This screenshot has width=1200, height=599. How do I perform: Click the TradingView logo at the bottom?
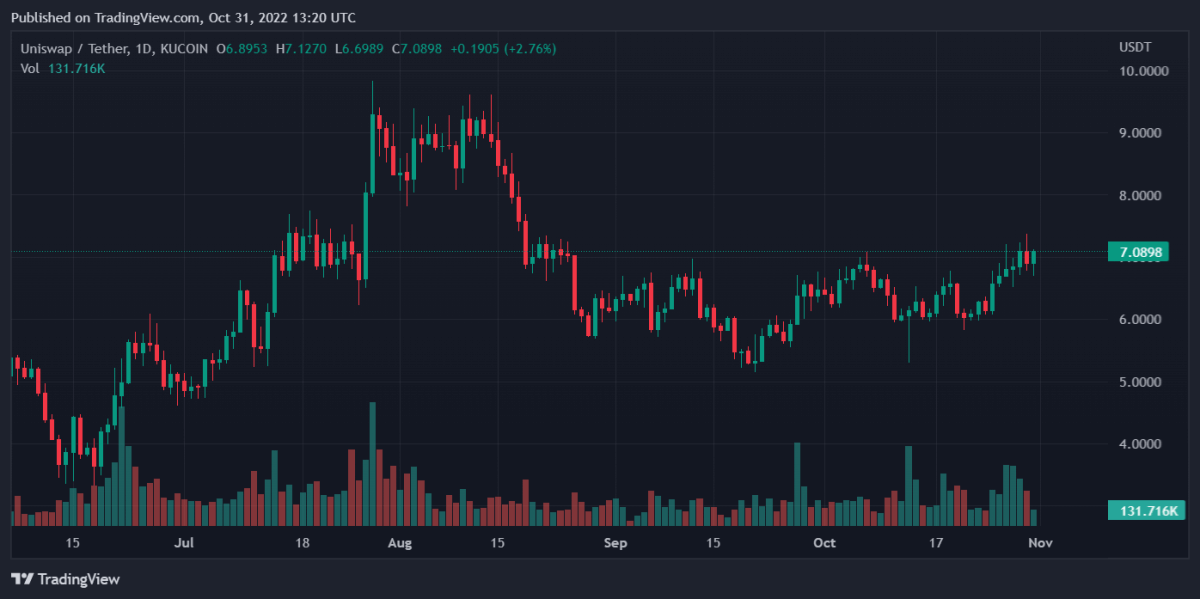[65, 579]
